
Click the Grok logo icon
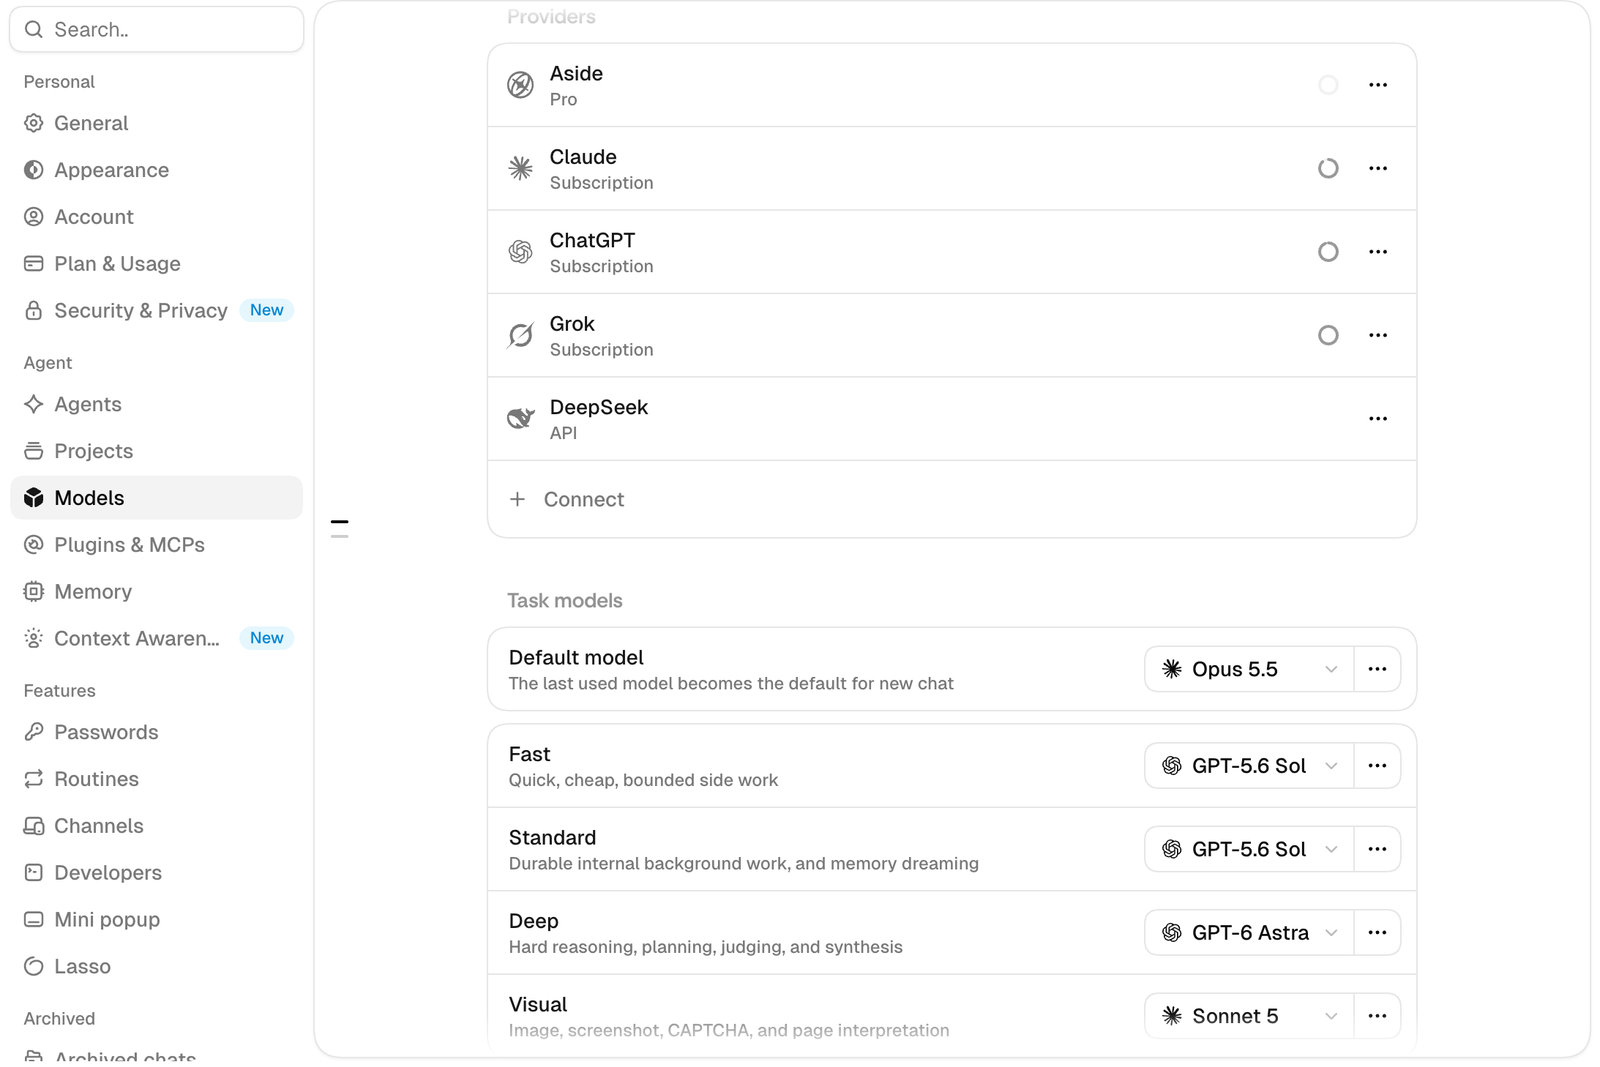(x=520, y=335)
